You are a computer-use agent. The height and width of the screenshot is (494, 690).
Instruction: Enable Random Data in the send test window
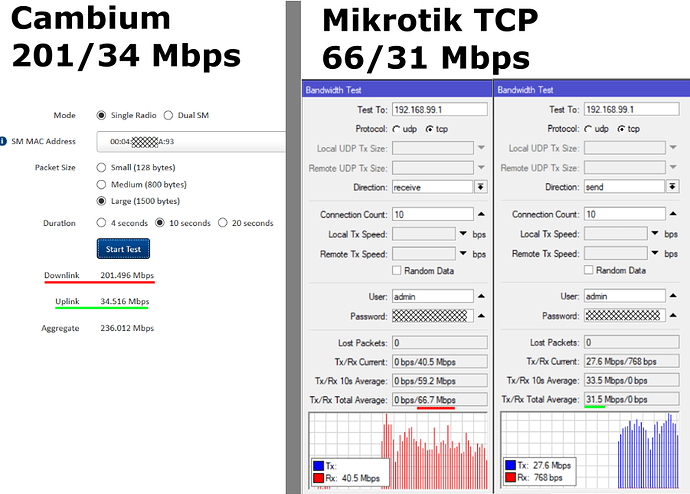pos(590,270)
